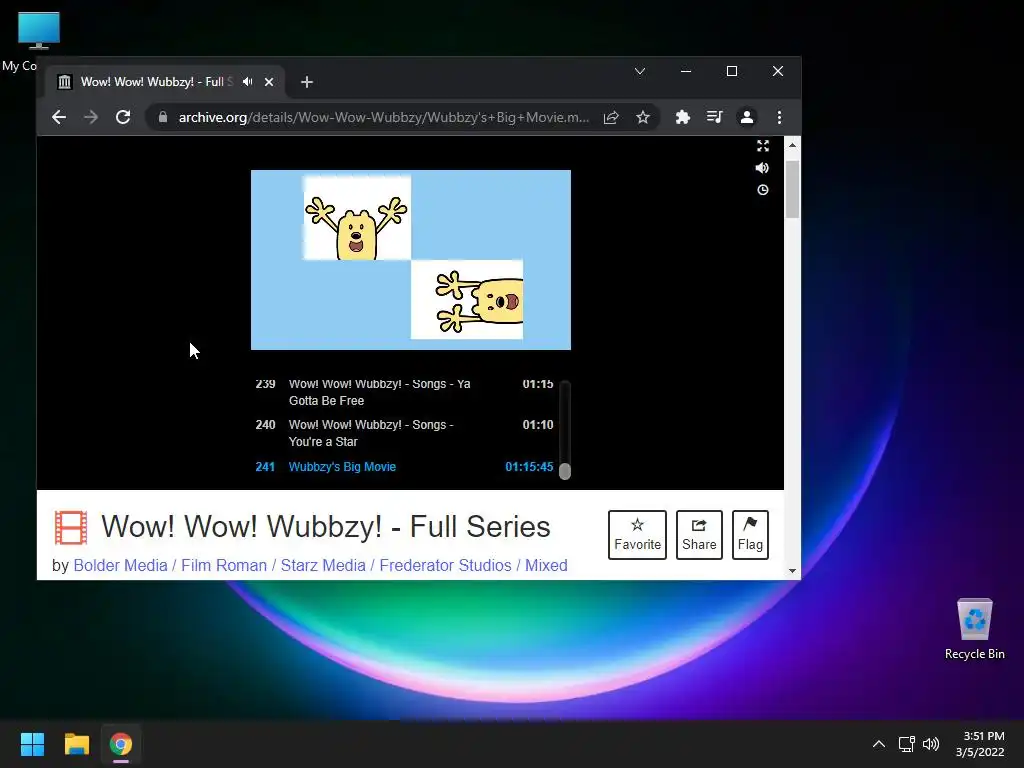Favorite this archive item
Image resolution: width=1024 pixels, height=768 pixels.
click(637, 535)
